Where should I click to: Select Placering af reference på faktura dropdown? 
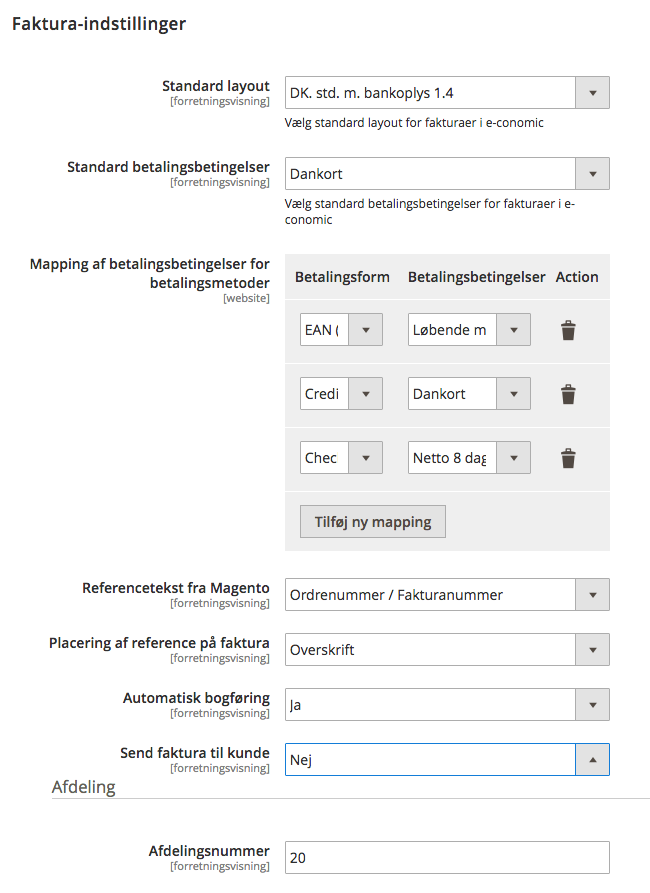click(x=446, y=650)
